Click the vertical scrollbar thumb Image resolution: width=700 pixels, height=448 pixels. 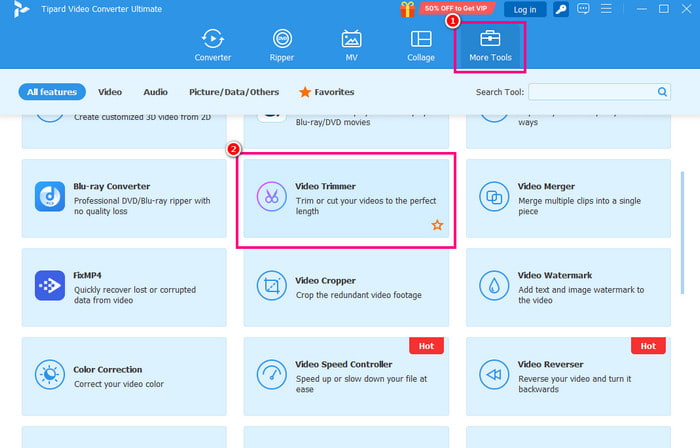[x=682, y=233]
